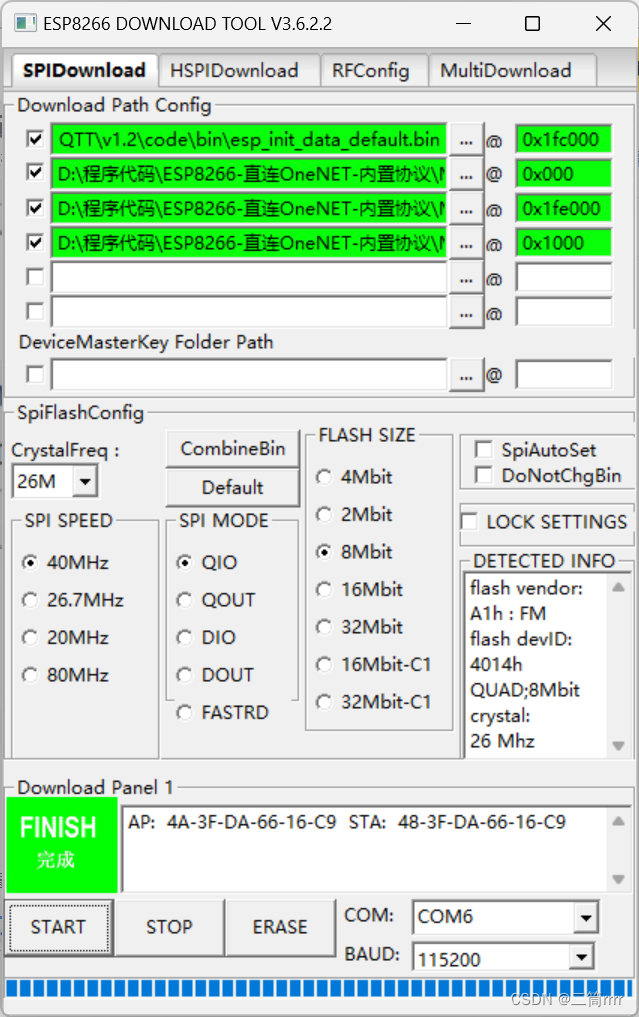This screenshot has width=639, height=1017.
Task: Click the ESP8266 app icon in title bar
Action: (x=25, y=24)
